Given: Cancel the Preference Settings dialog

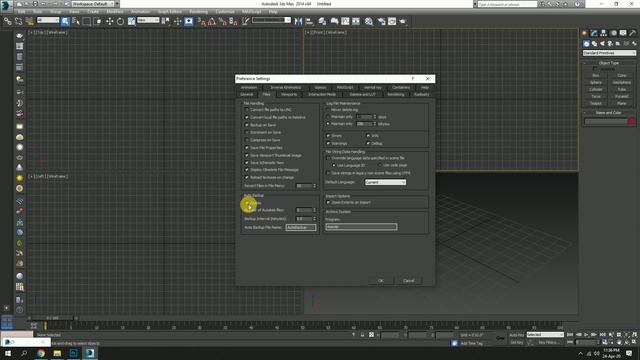Looking at the screenshot, I should tap(409, 281).
